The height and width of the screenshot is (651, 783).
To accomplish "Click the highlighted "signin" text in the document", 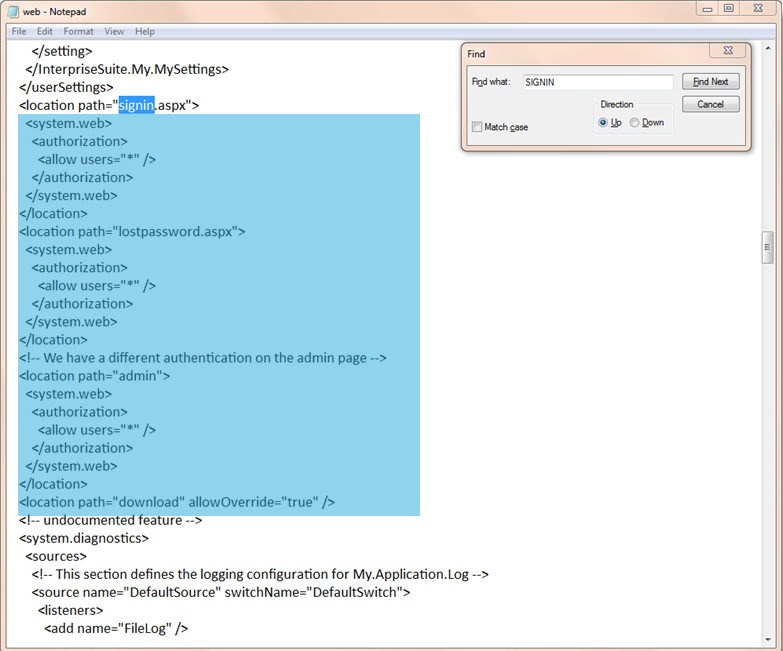I will 136,105.
